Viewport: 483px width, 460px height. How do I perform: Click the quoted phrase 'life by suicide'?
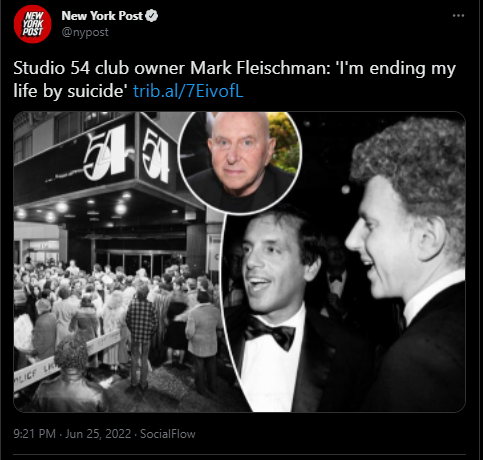pyautogui.click(x=70, y=91)
